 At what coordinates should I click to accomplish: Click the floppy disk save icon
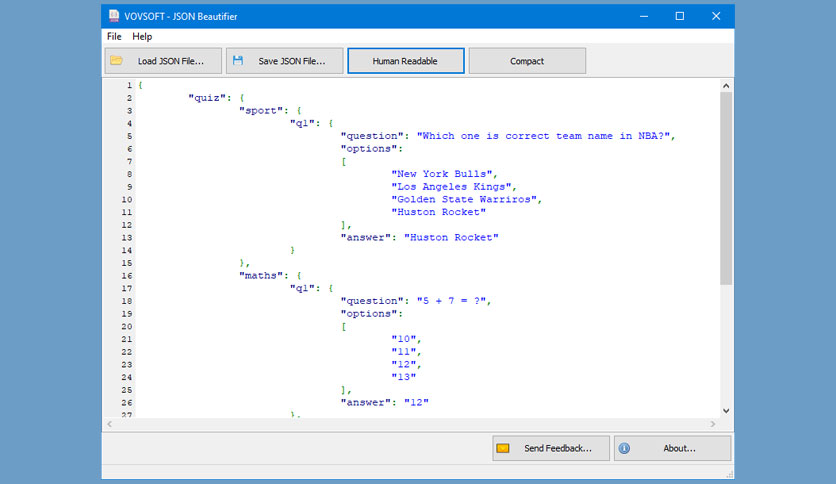[238, 61]
